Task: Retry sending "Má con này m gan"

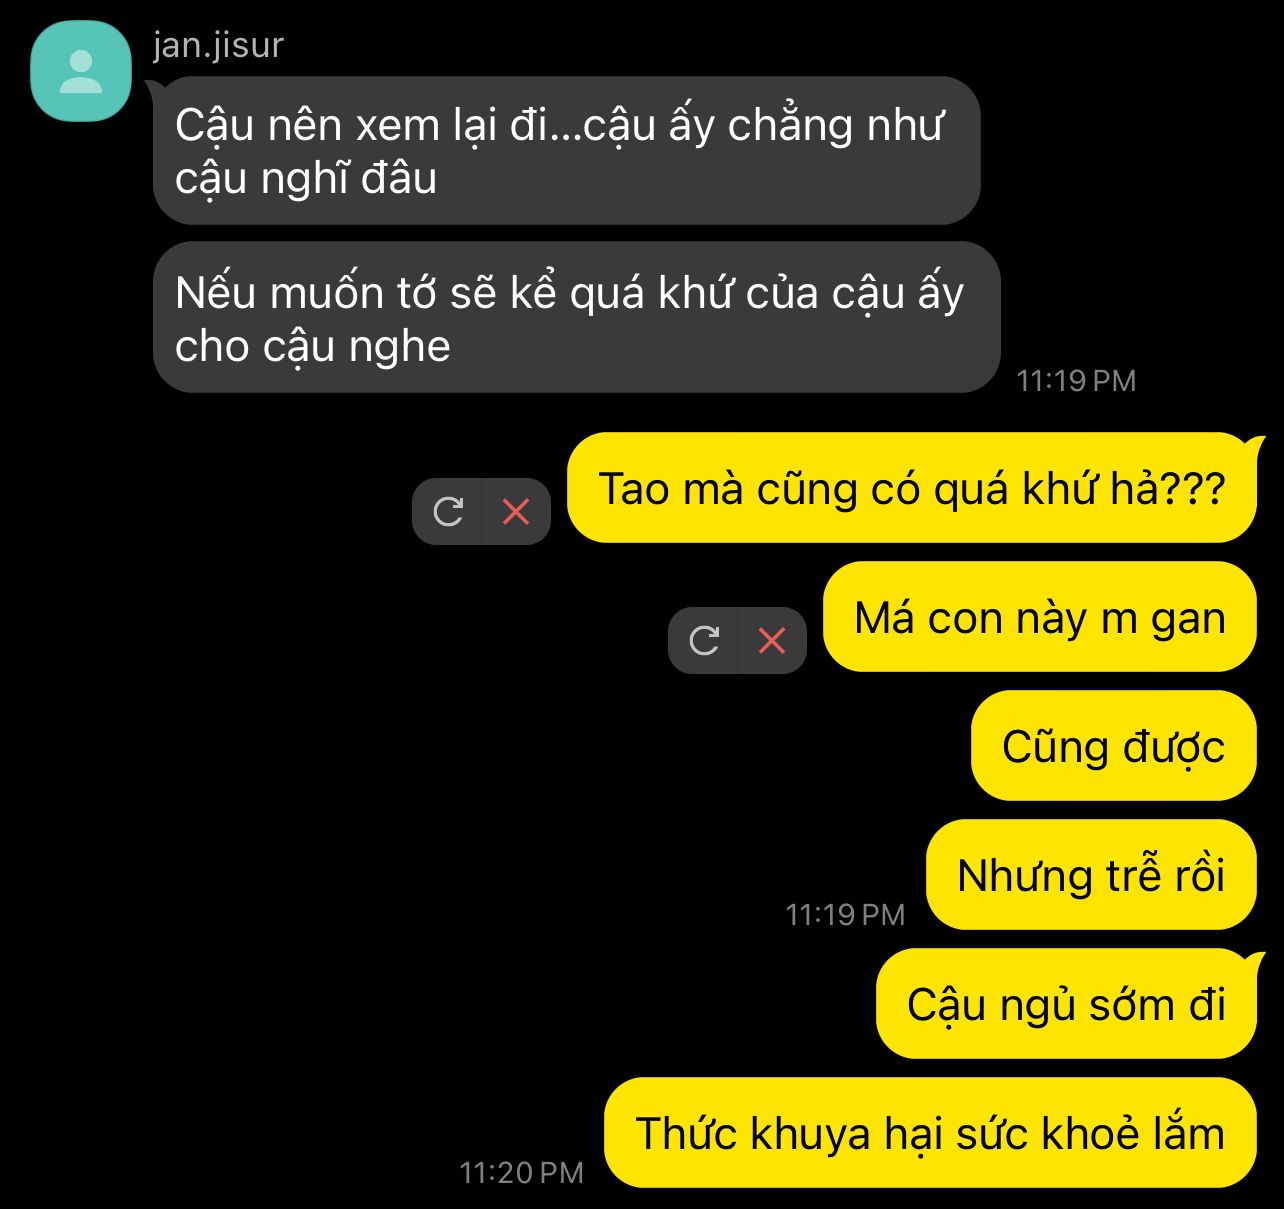Action: (x=704, y=640)
